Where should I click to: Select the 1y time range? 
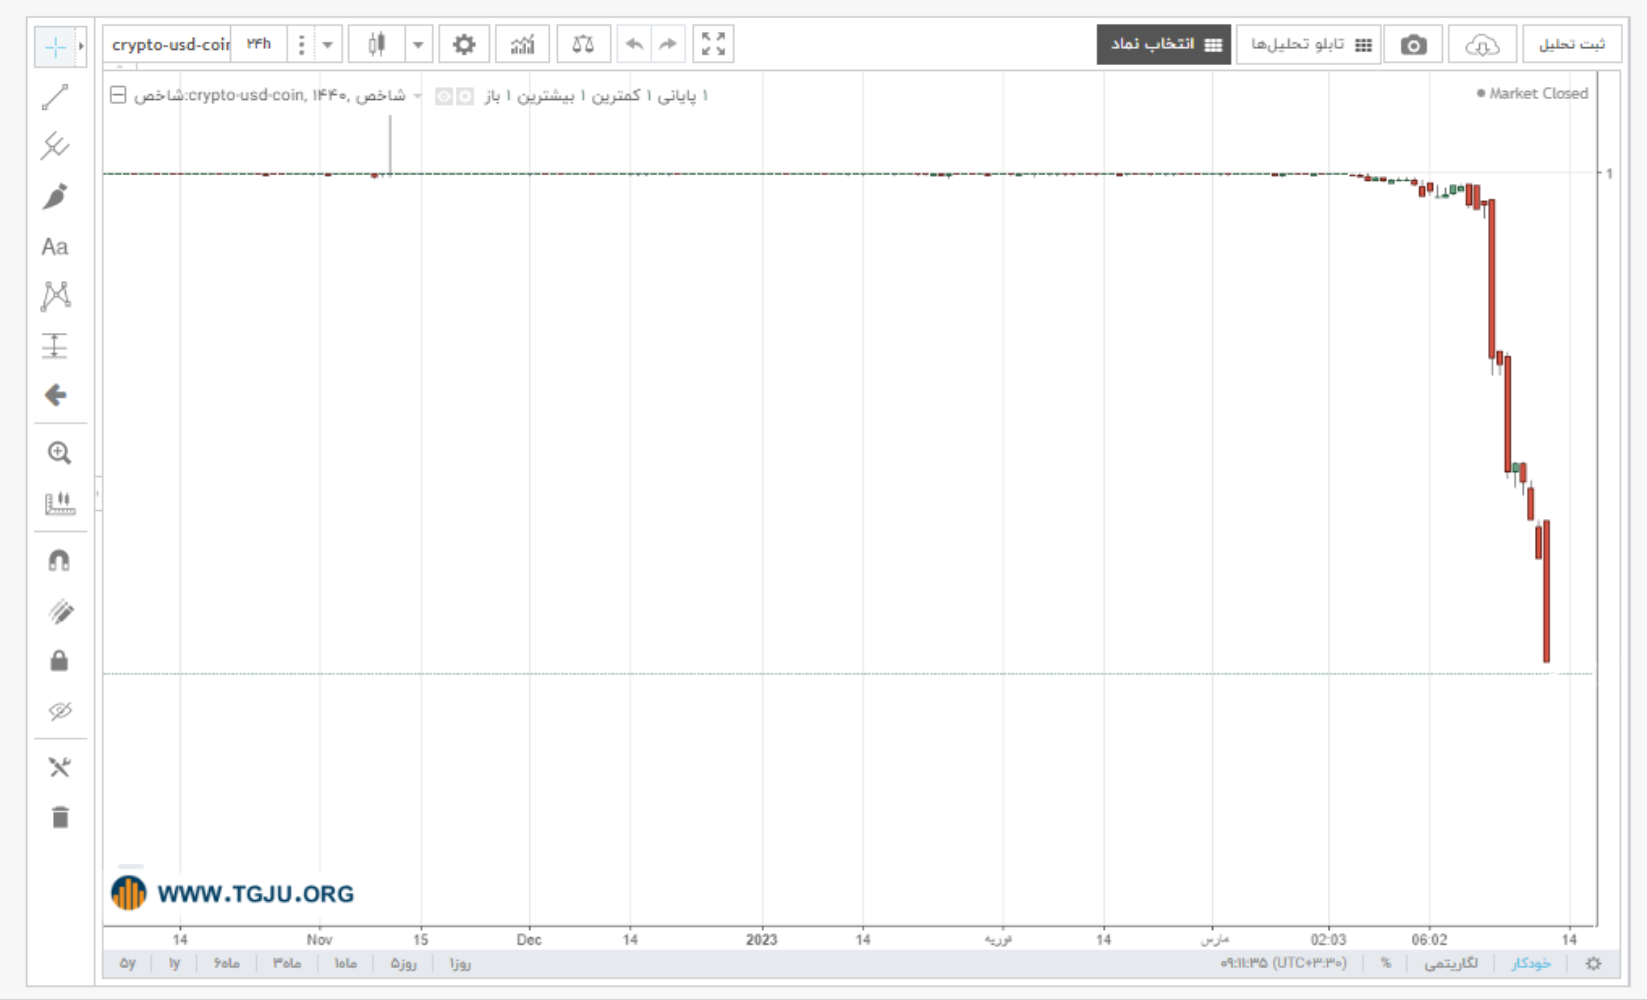[174, 963]
